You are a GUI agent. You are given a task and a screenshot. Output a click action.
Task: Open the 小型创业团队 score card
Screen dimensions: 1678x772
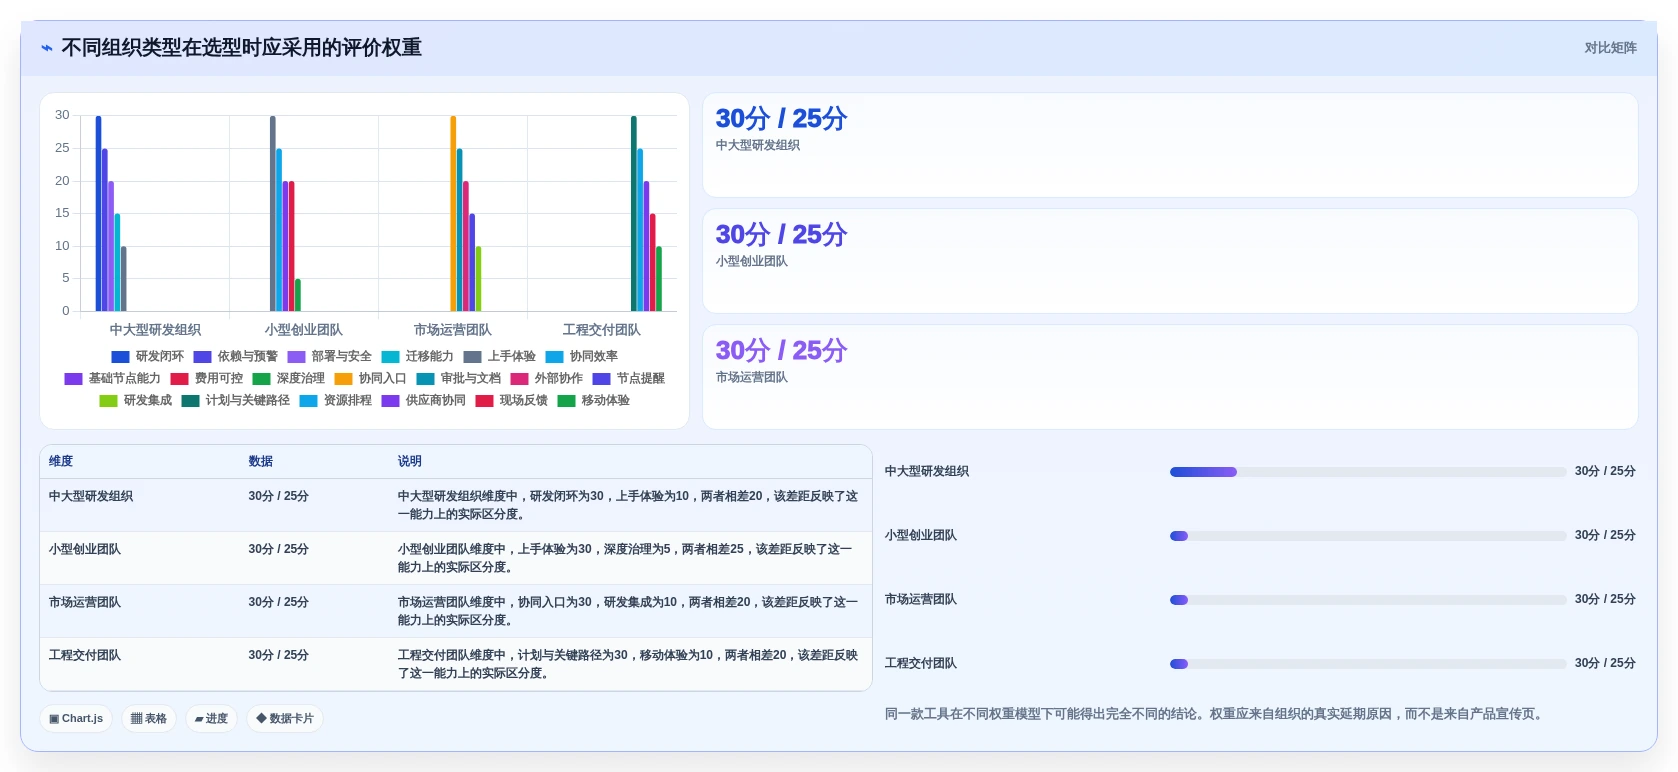pyautogui.click(x=1170, y=261)
